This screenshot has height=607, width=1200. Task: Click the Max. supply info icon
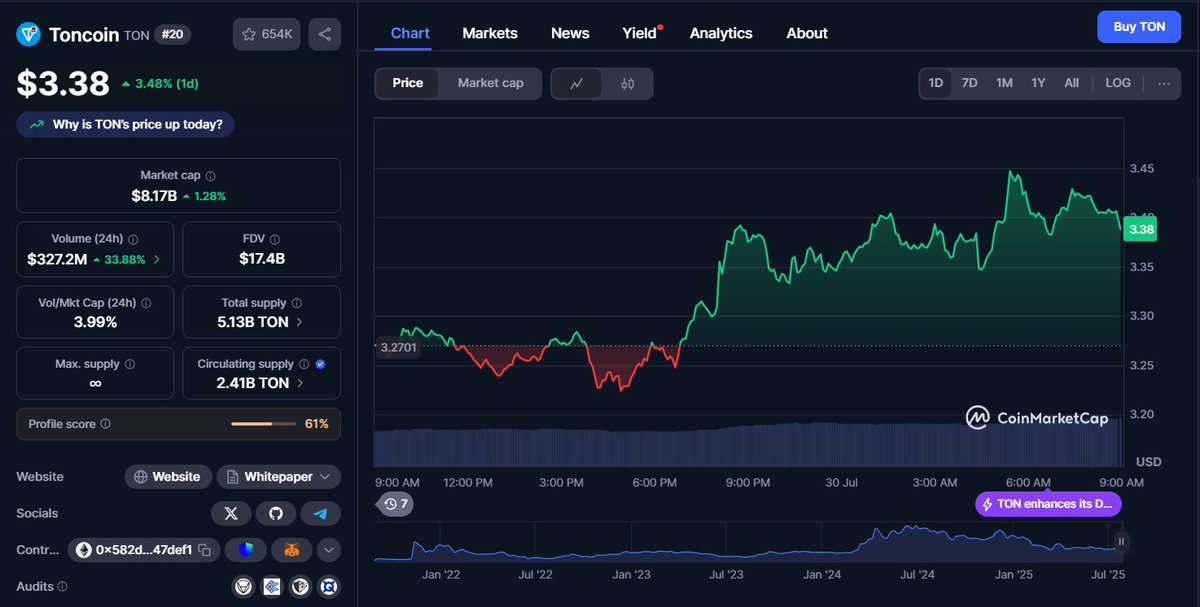[x=130, y=365]
